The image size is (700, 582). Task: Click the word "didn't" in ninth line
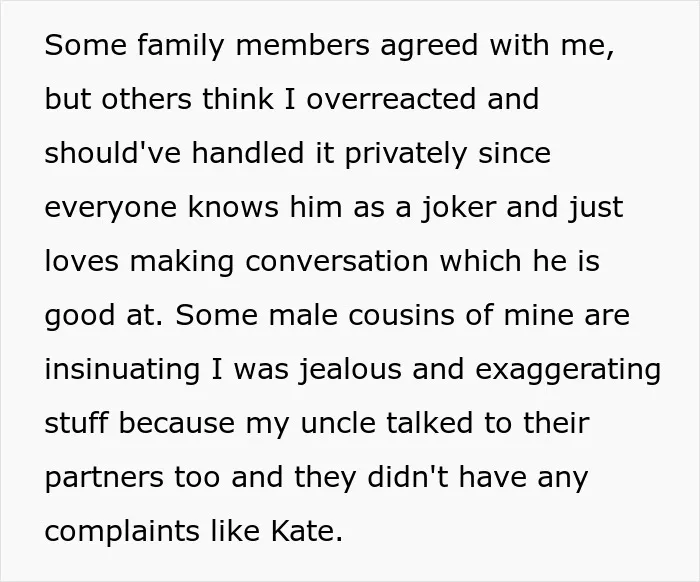coord(408,476)
